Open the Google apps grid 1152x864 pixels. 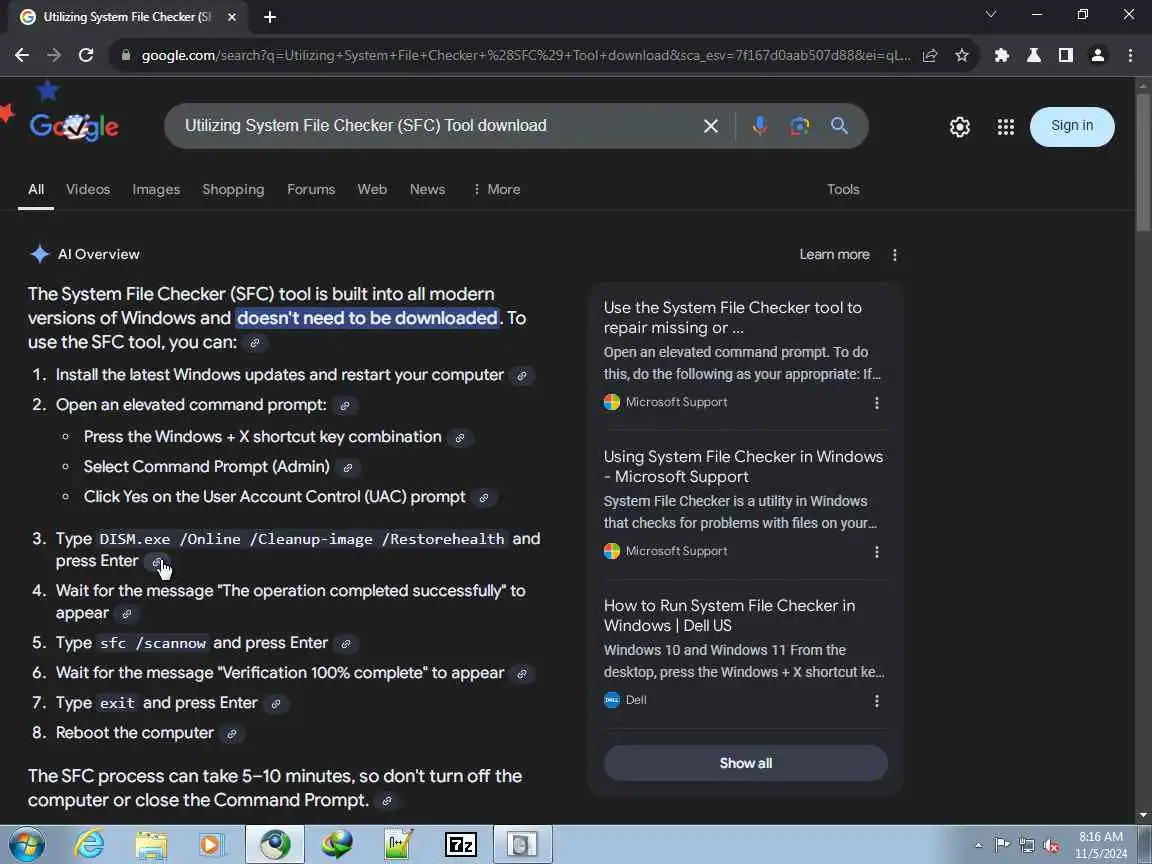[1006, 127]
